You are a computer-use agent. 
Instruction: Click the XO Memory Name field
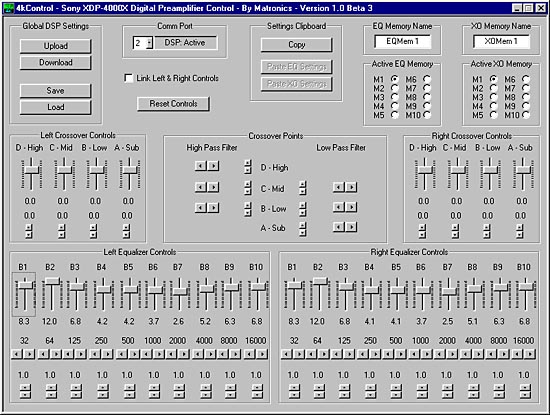(x=501, y=41)
